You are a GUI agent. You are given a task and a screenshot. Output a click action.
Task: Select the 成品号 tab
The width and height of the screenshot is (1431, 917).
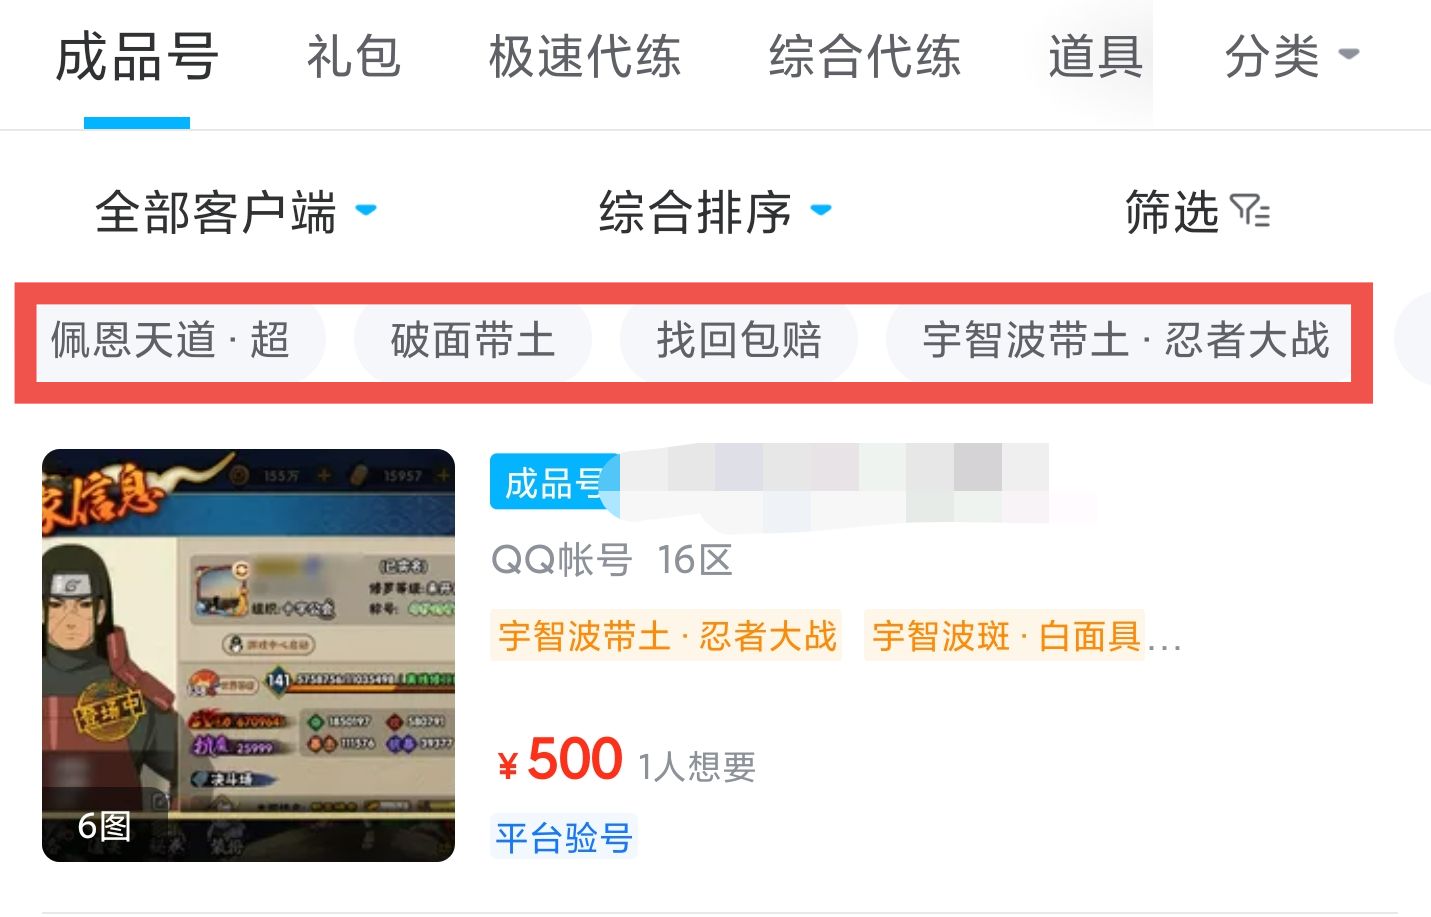click(x=137, y=56)
